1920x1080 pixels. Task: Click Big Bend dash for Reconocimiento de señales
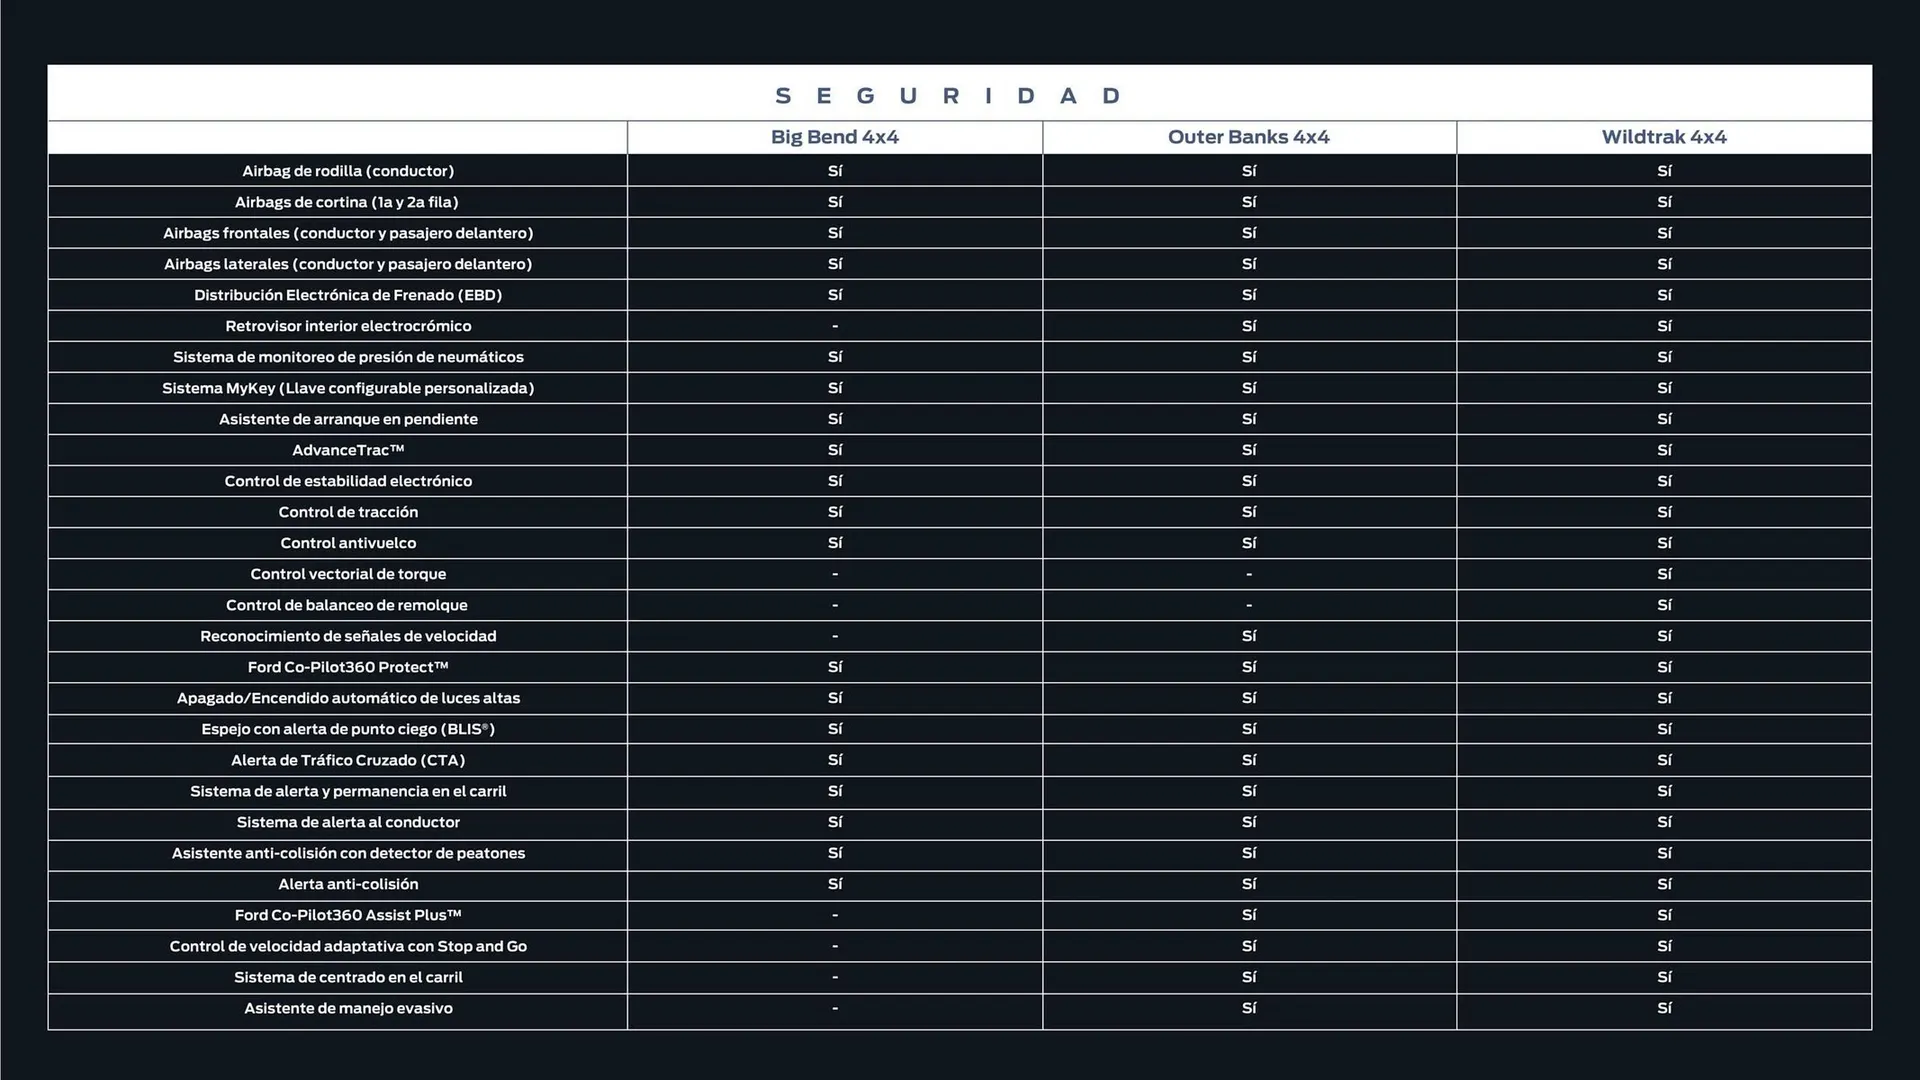tap(835, 636)
